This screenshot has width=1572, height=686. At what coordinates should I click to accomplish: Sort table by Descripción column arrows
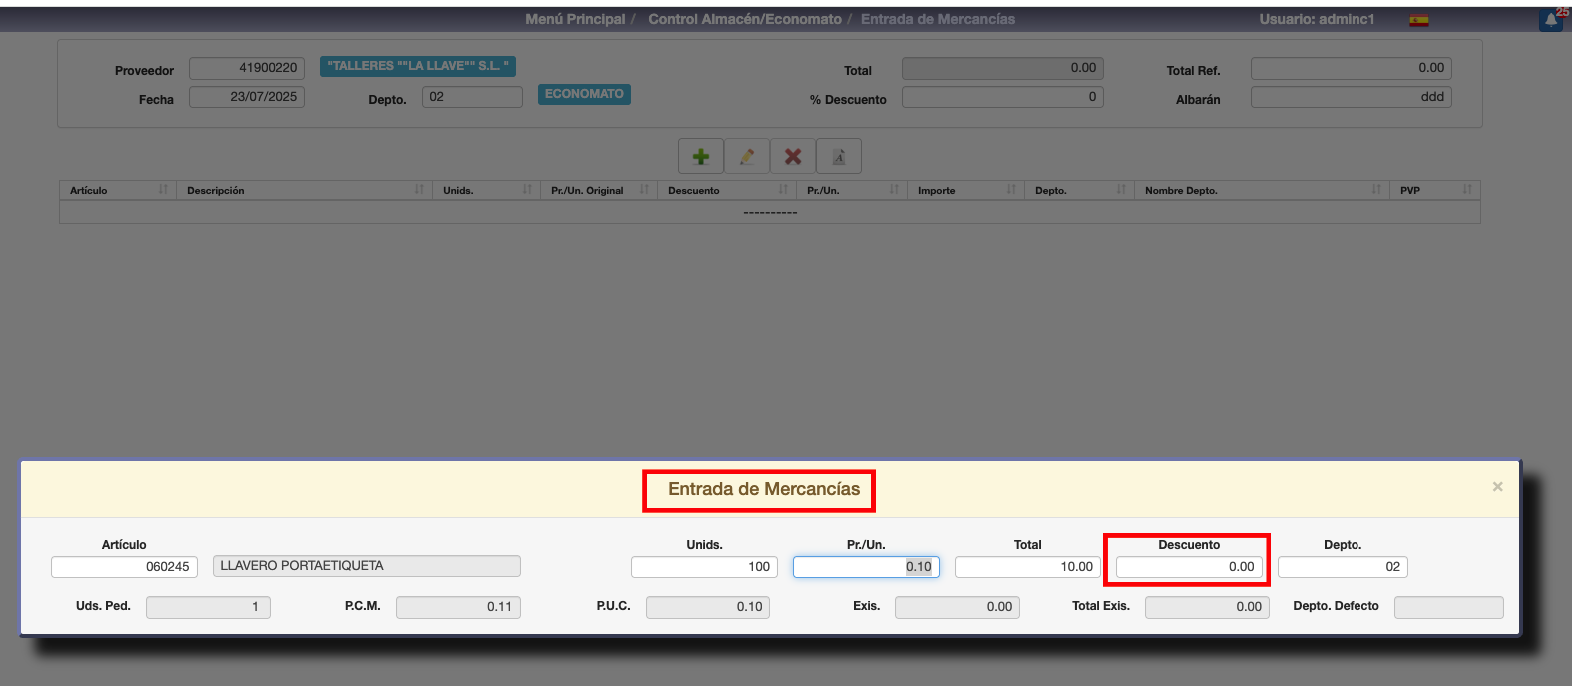click(x=419, y=190)
